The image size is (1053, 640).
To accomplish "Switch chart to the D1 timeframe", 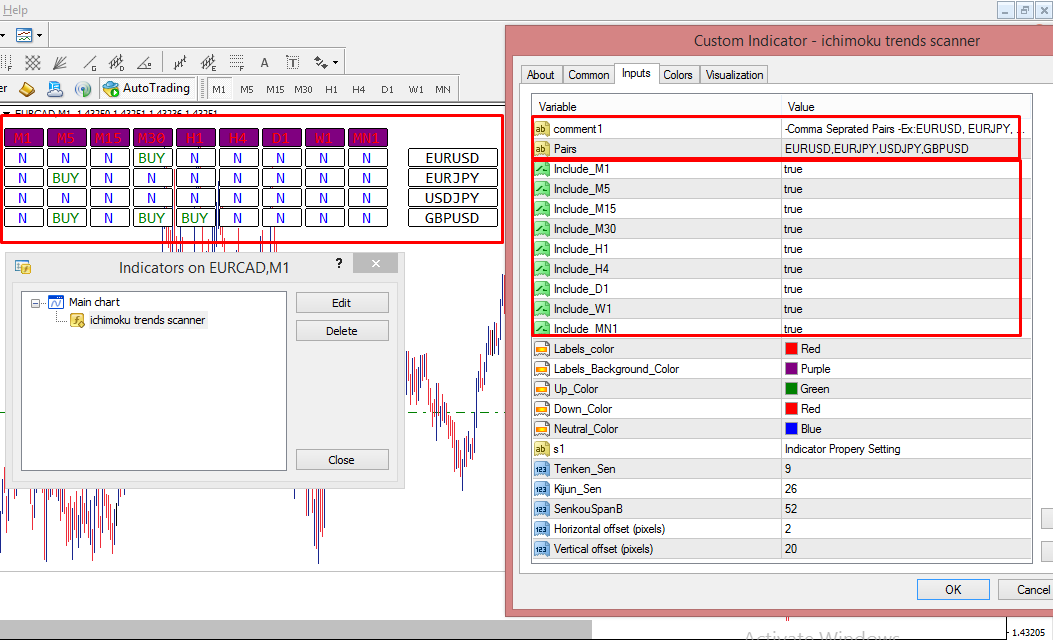I will tap(387, 89).
